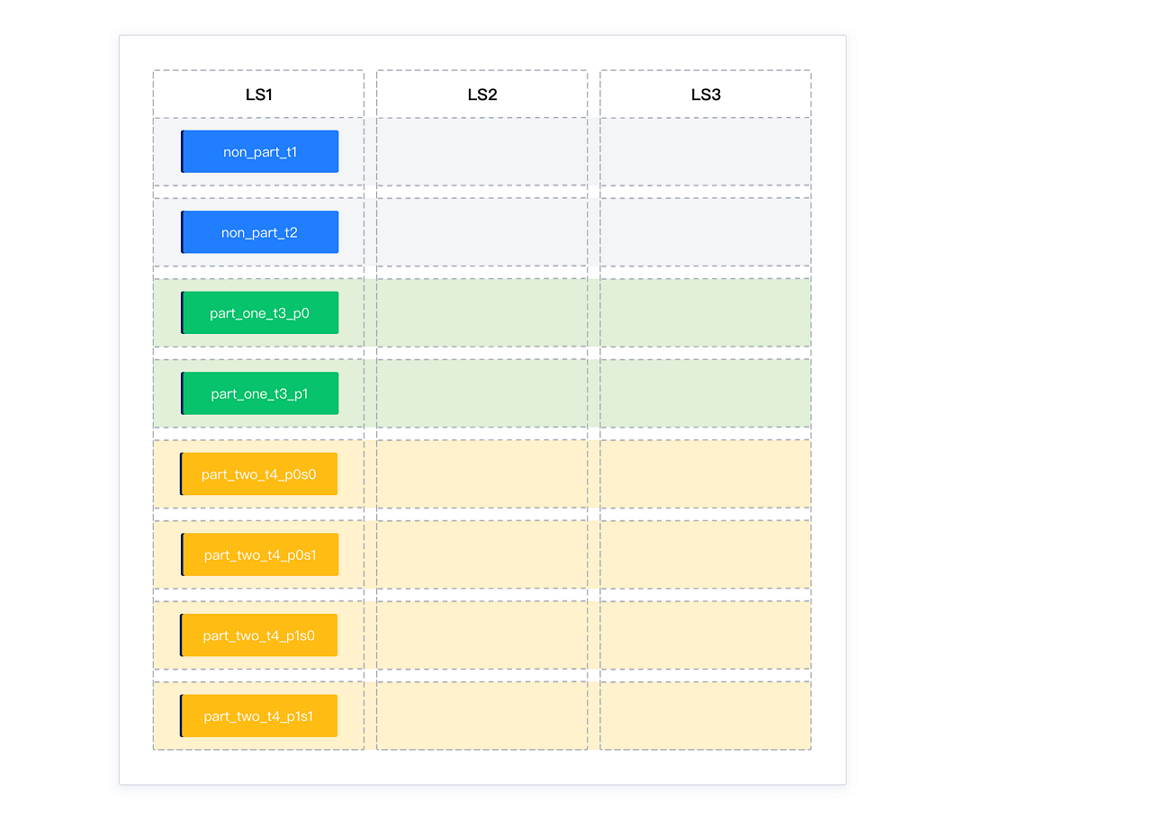
Task: Click yellow LS3 cell in part_two_t4_p0s1 row
Action: [705, 555]
